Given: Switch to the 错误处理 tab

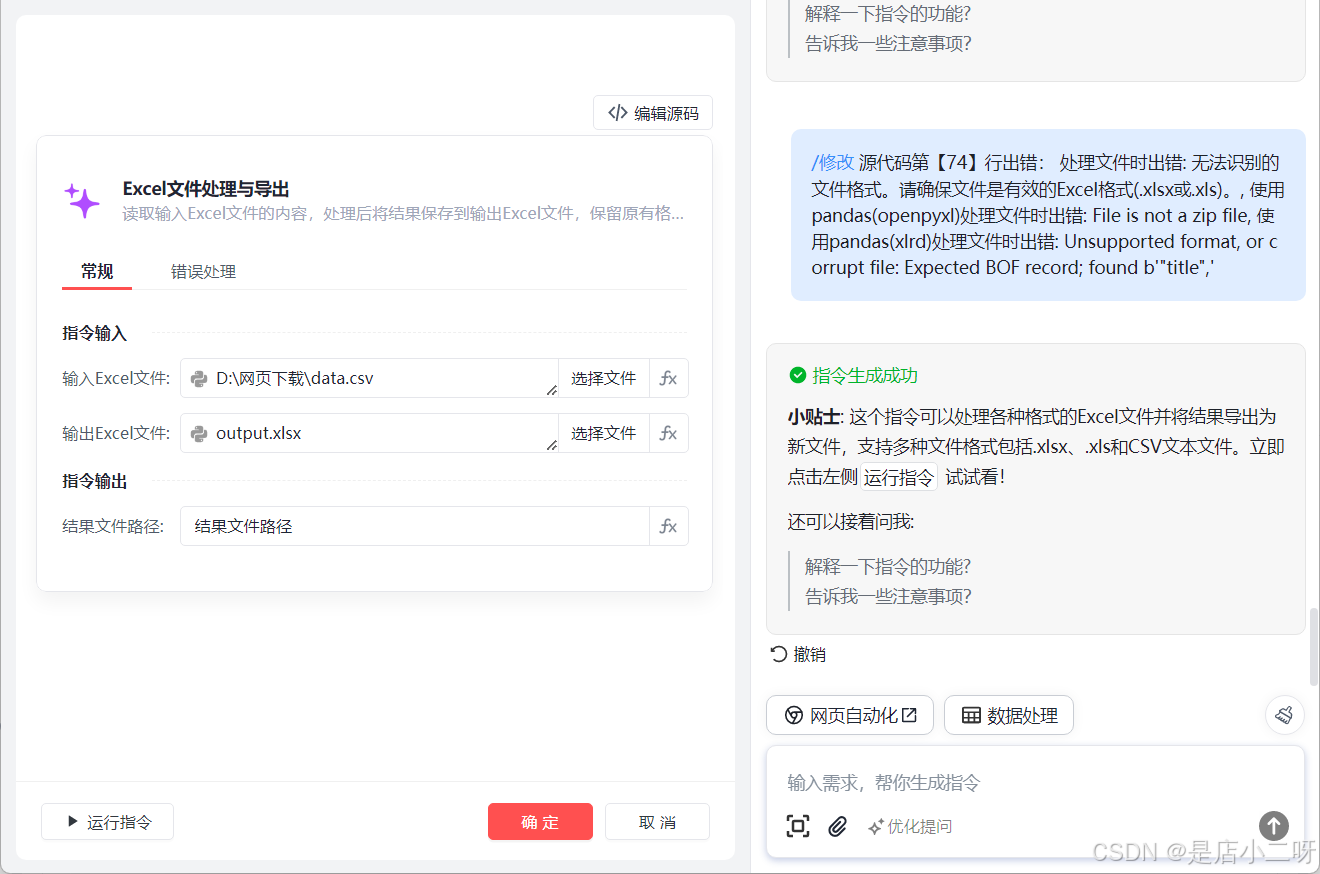Looking at the screenshot, I should 202,271.
